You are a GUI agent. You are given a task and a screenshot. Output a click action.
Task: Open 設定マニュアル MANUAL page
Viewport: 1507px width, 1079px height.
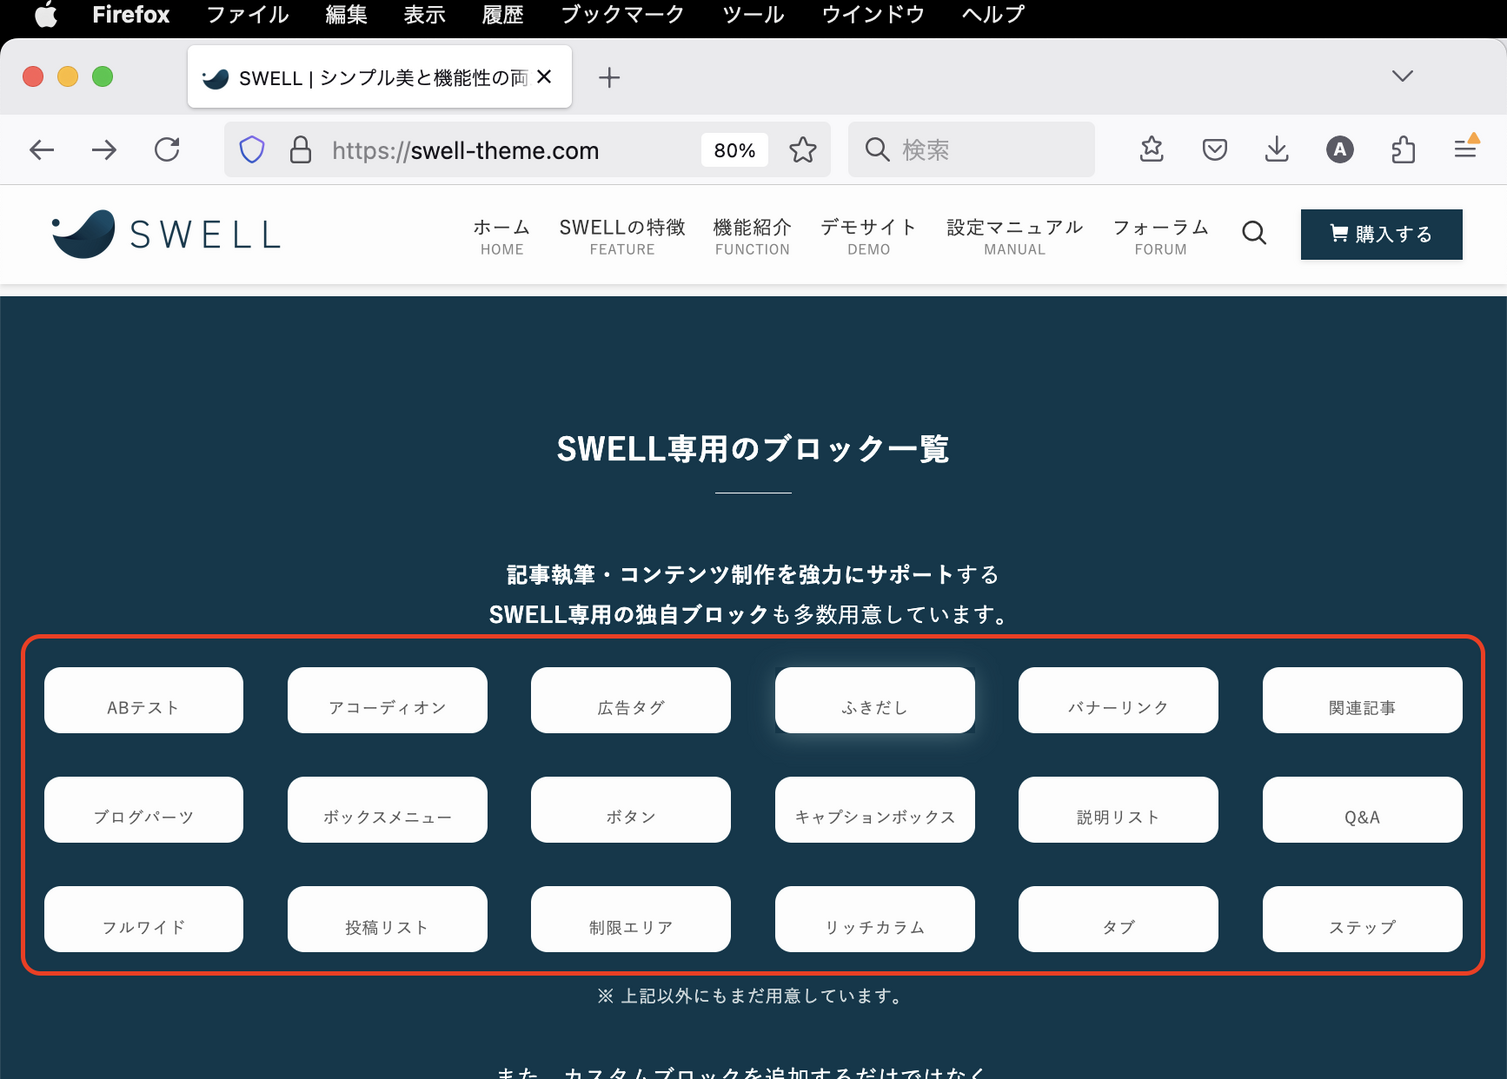point(1014,237)
